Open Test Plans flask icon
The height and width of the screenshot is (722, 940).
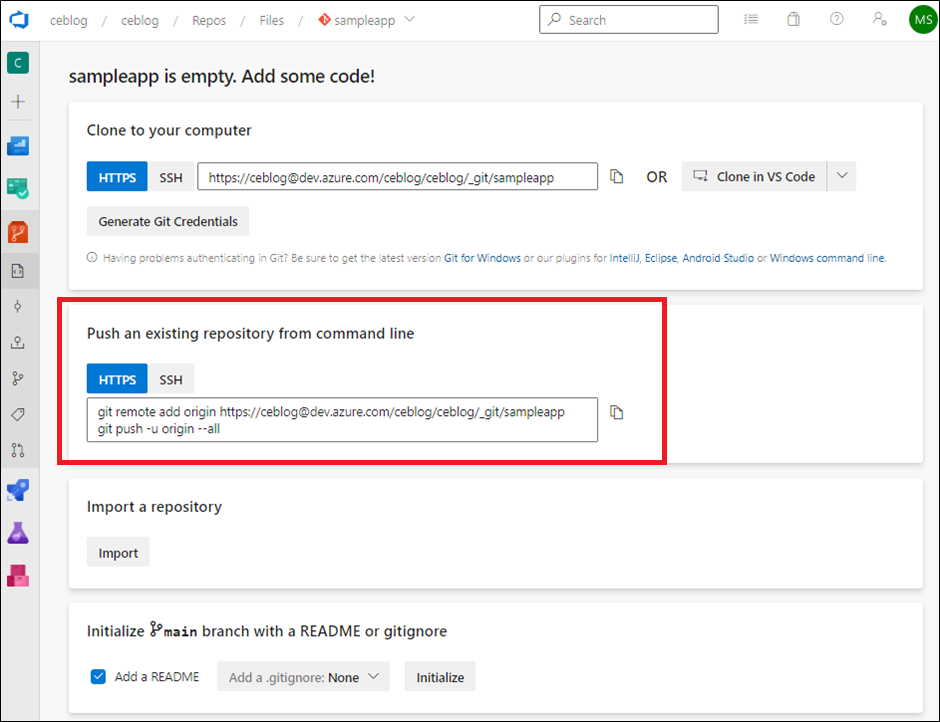[18, 533]
